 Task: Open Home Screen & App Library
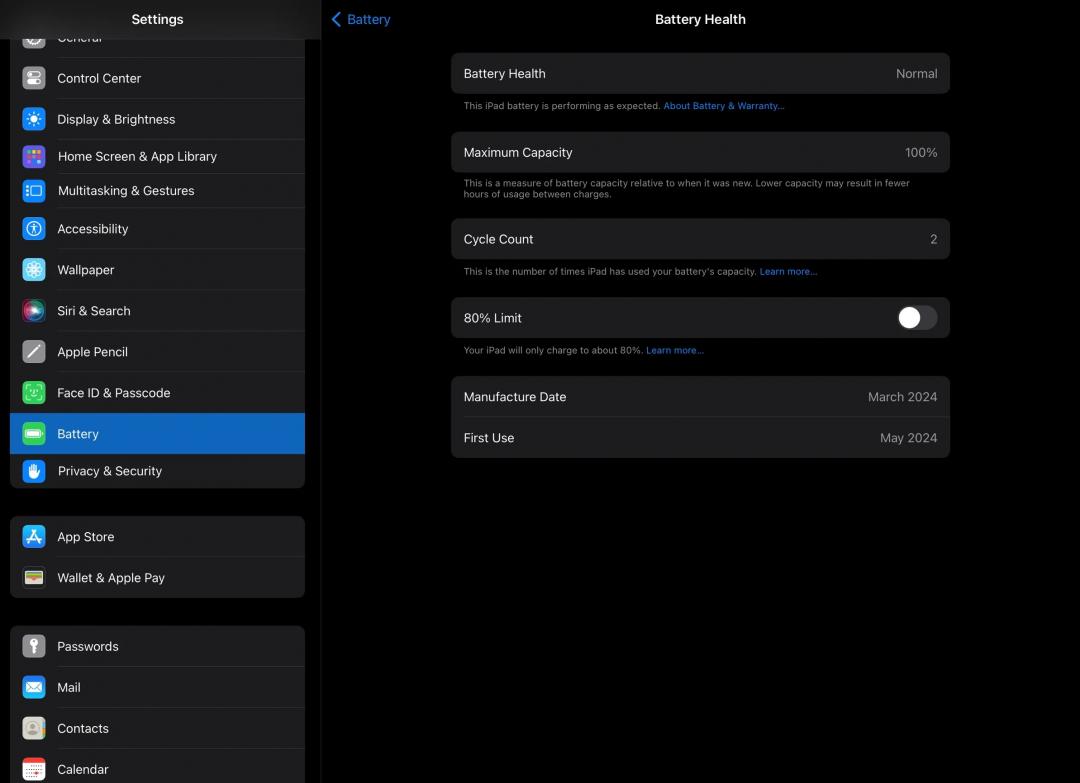point(157,156)
